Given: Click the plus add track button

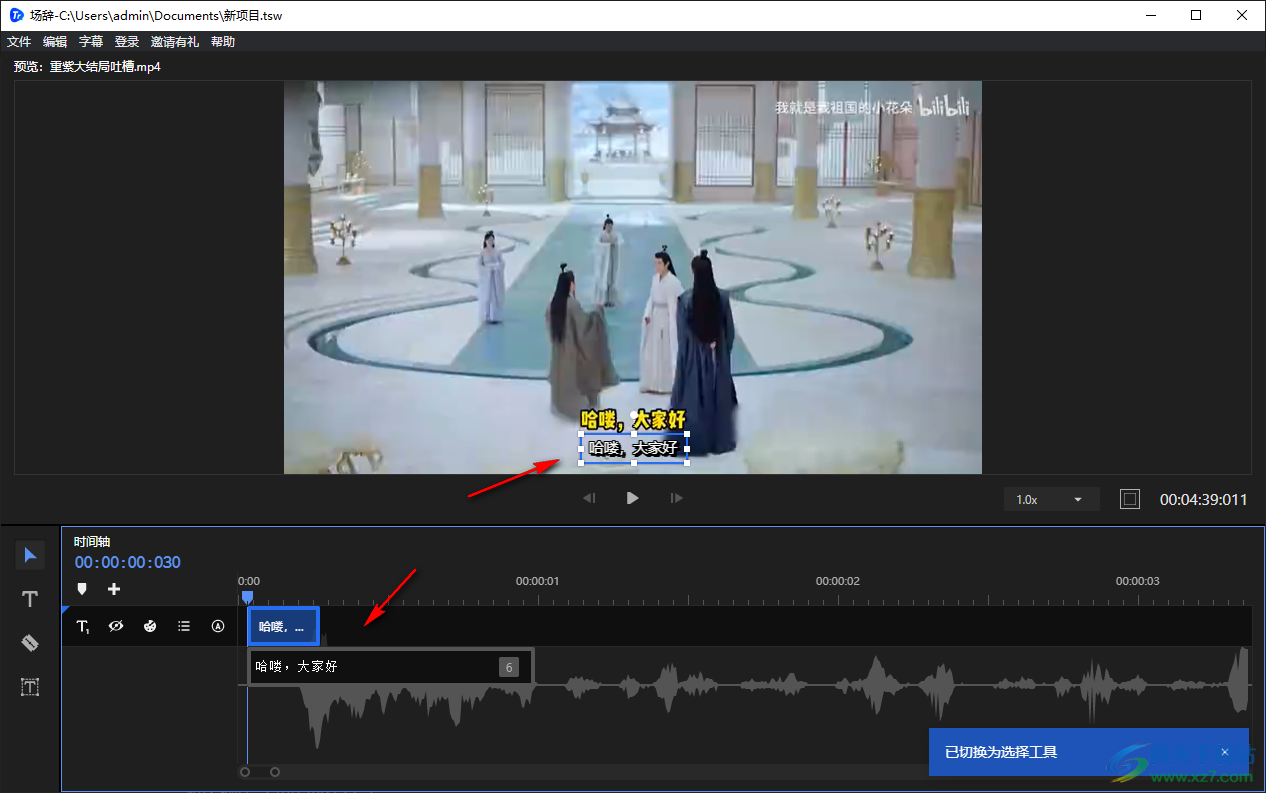Looking at the screenshot, I should coord(114,589).
